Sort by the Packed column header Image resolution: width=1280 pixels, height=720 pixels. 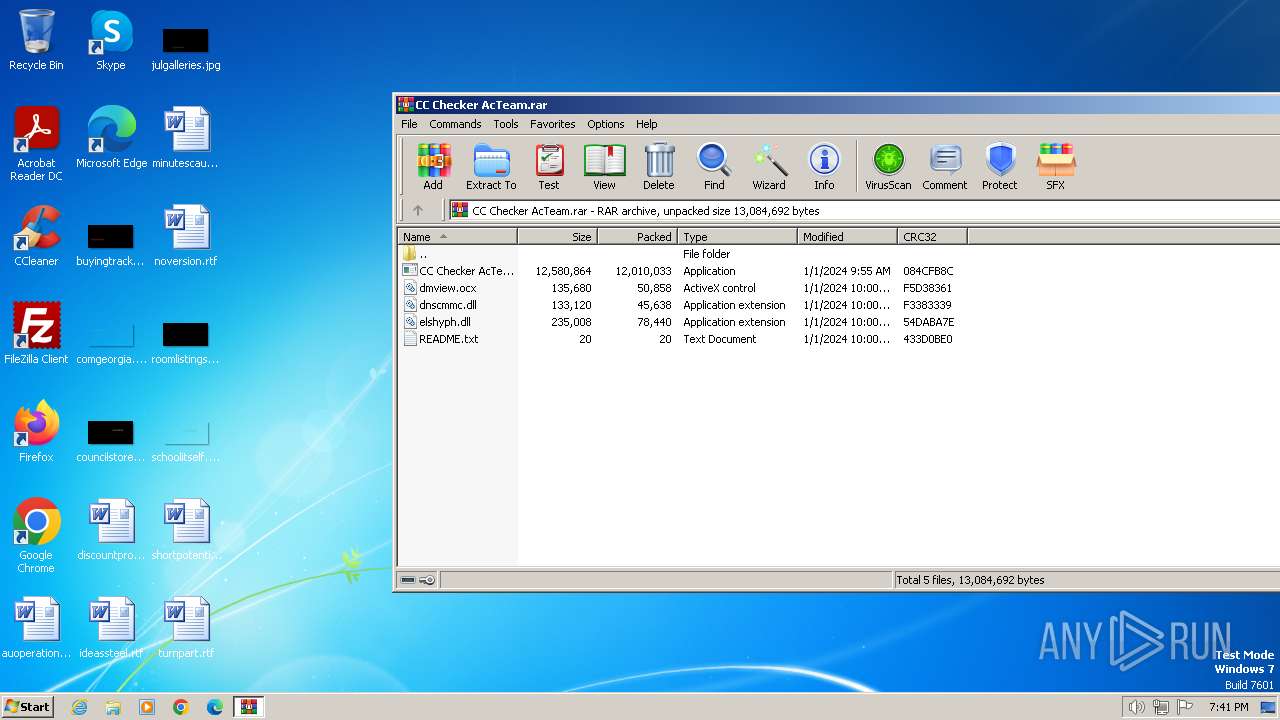(x=638, y=237)
